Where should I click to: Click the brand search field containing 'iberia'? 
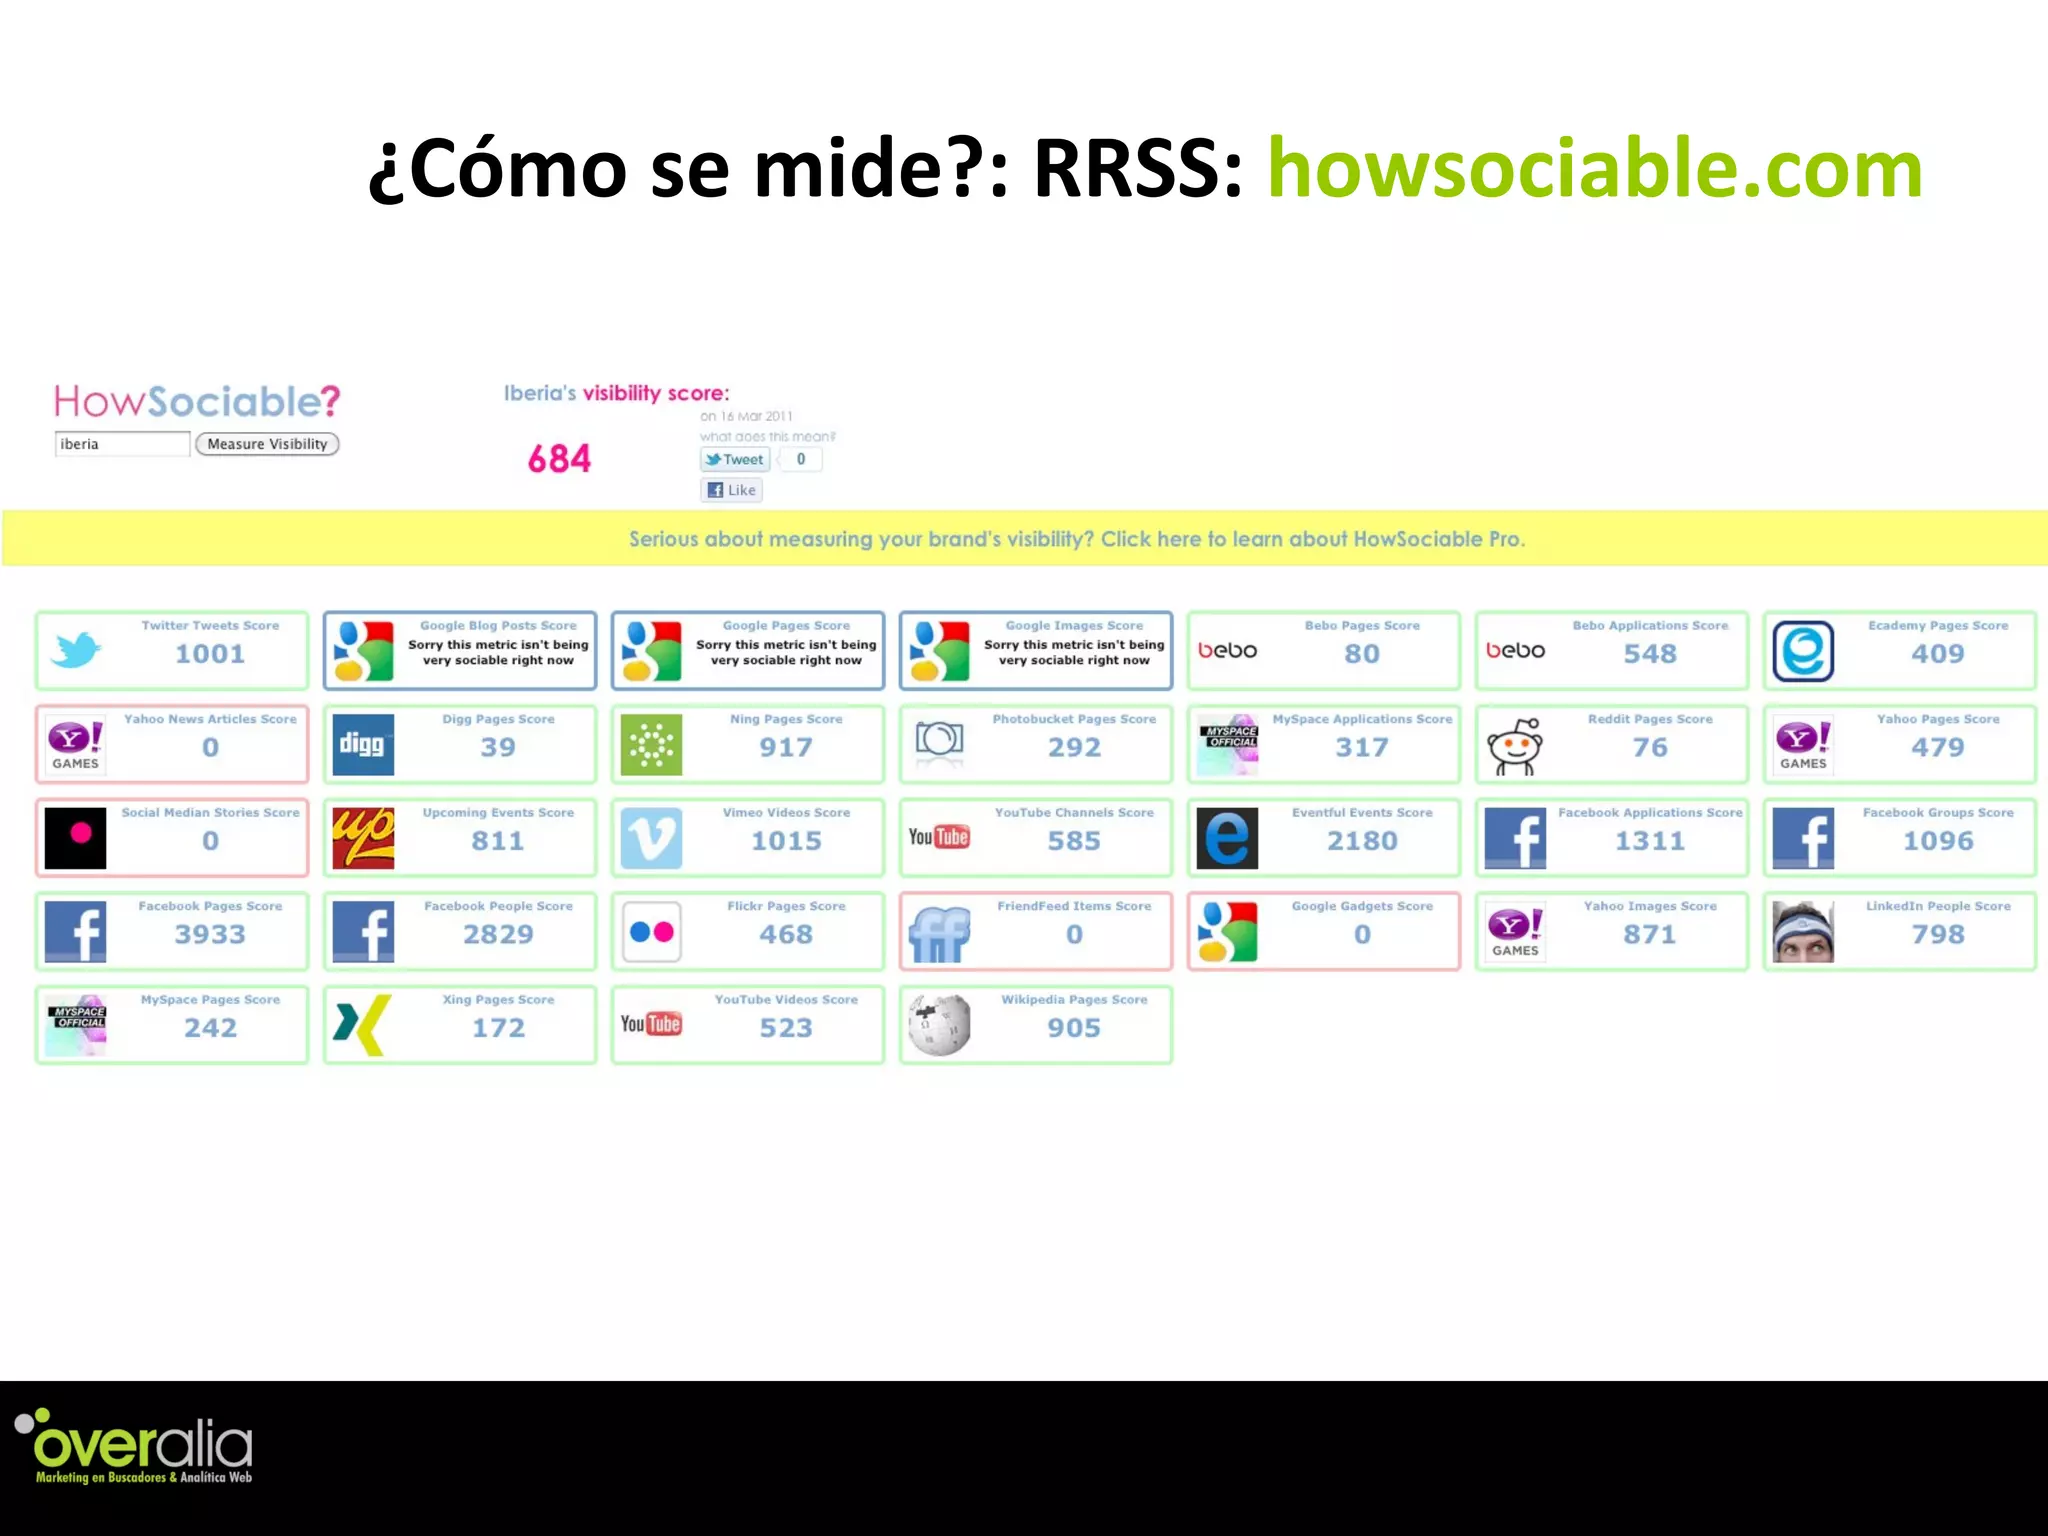tap(122, 444)
